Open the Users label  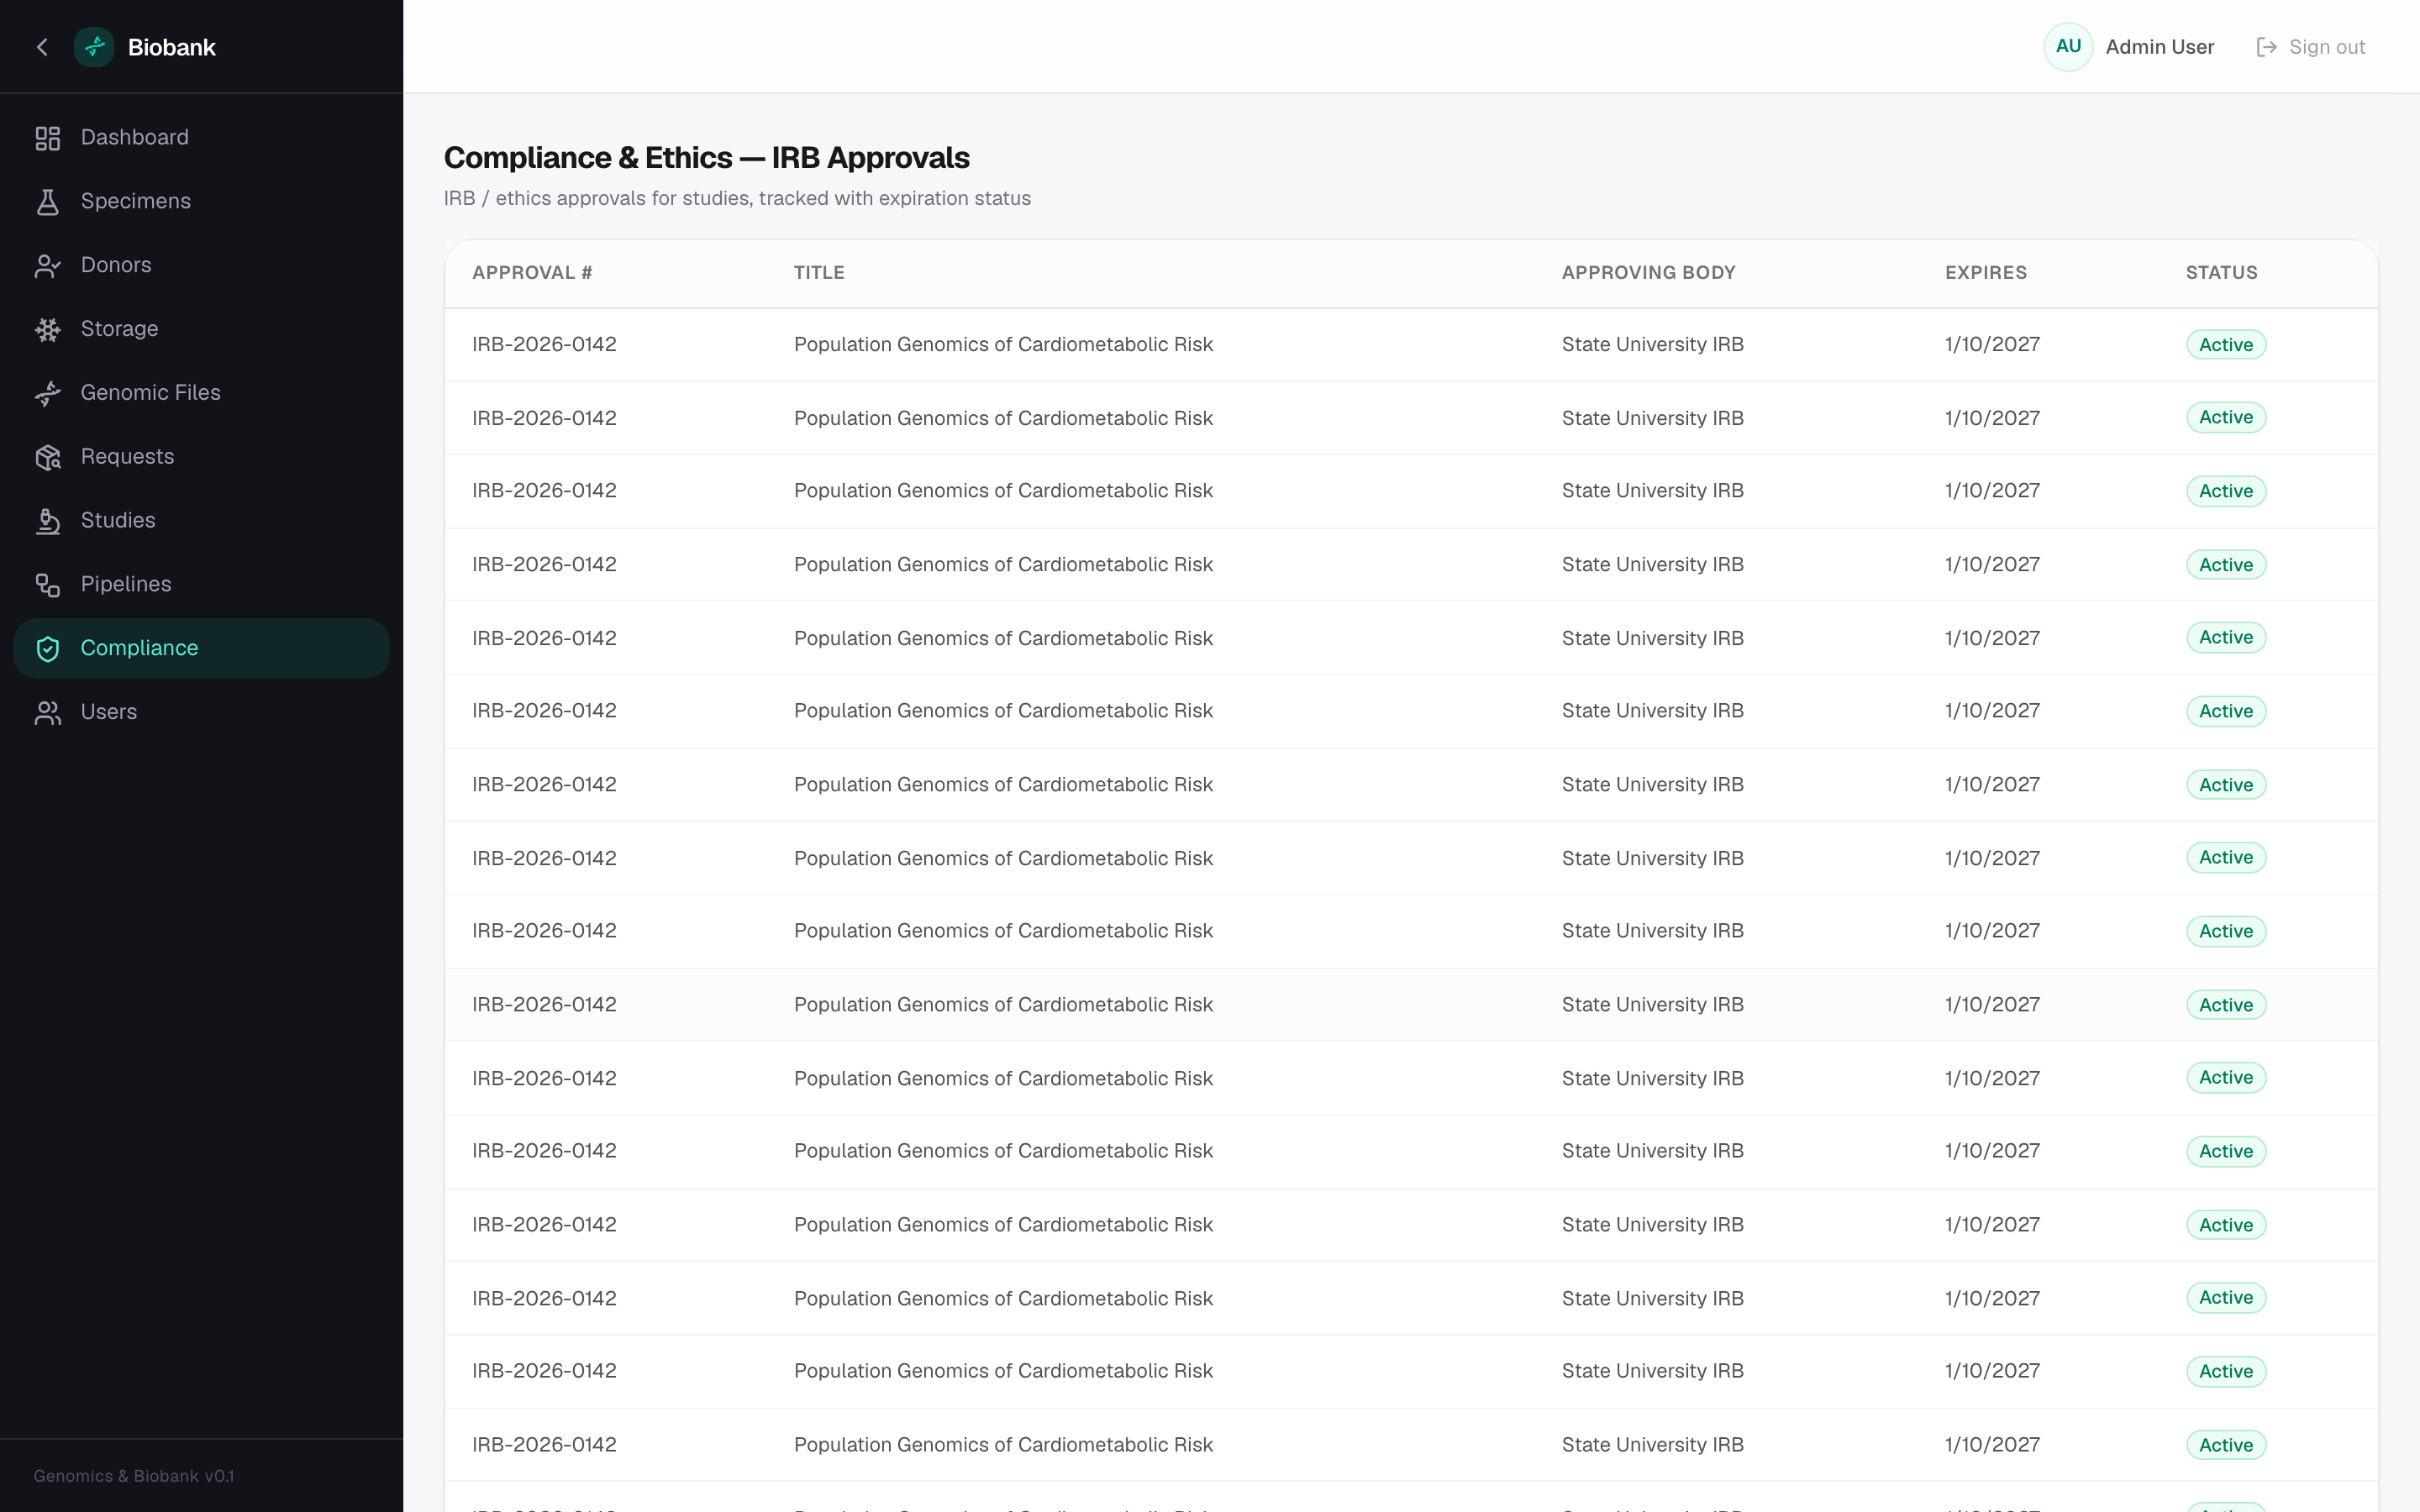tap(109, 712)
